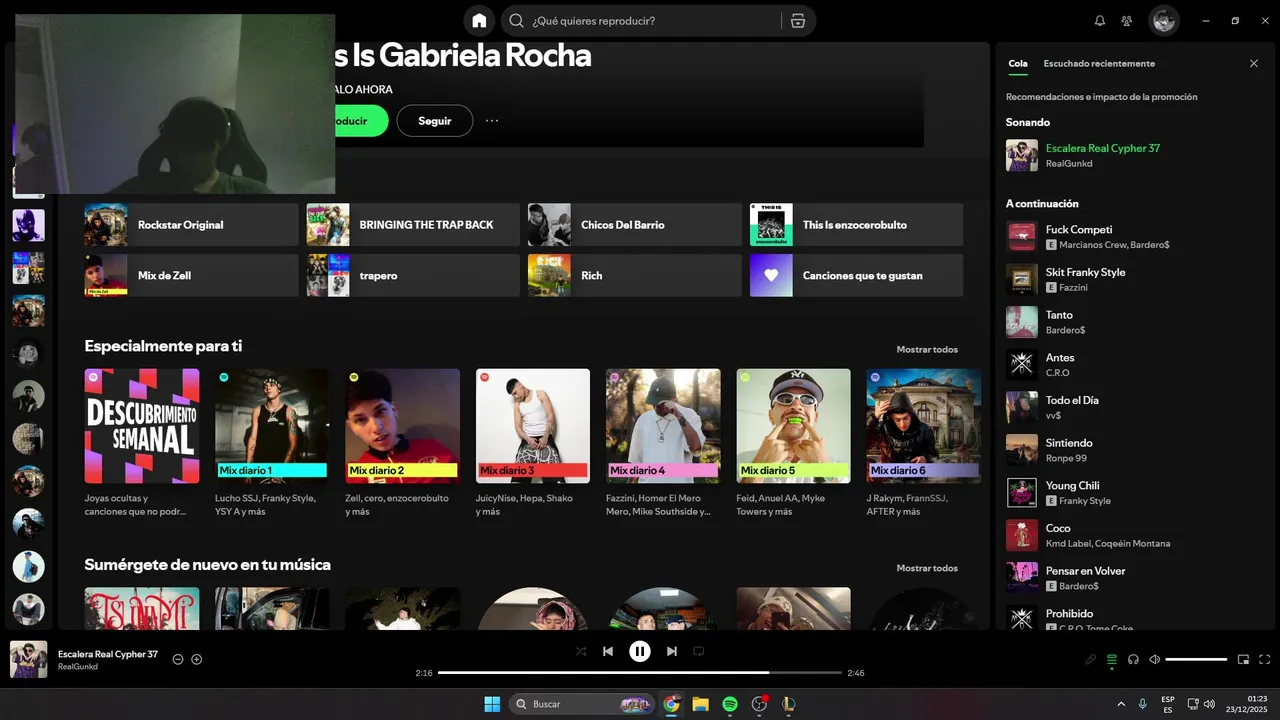Open the Browse icon in search bar
Screen dimensions: 1280x720
click(x=797, y=20)
